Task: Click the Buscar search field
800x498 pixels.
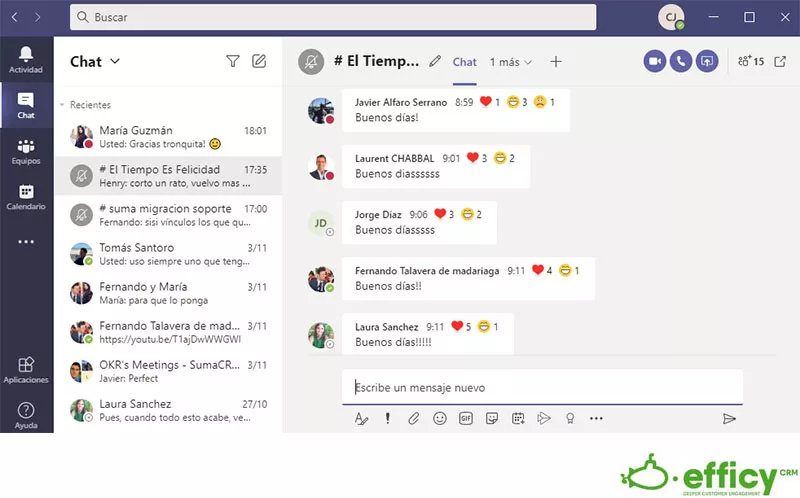Action: tap(333, 17)
